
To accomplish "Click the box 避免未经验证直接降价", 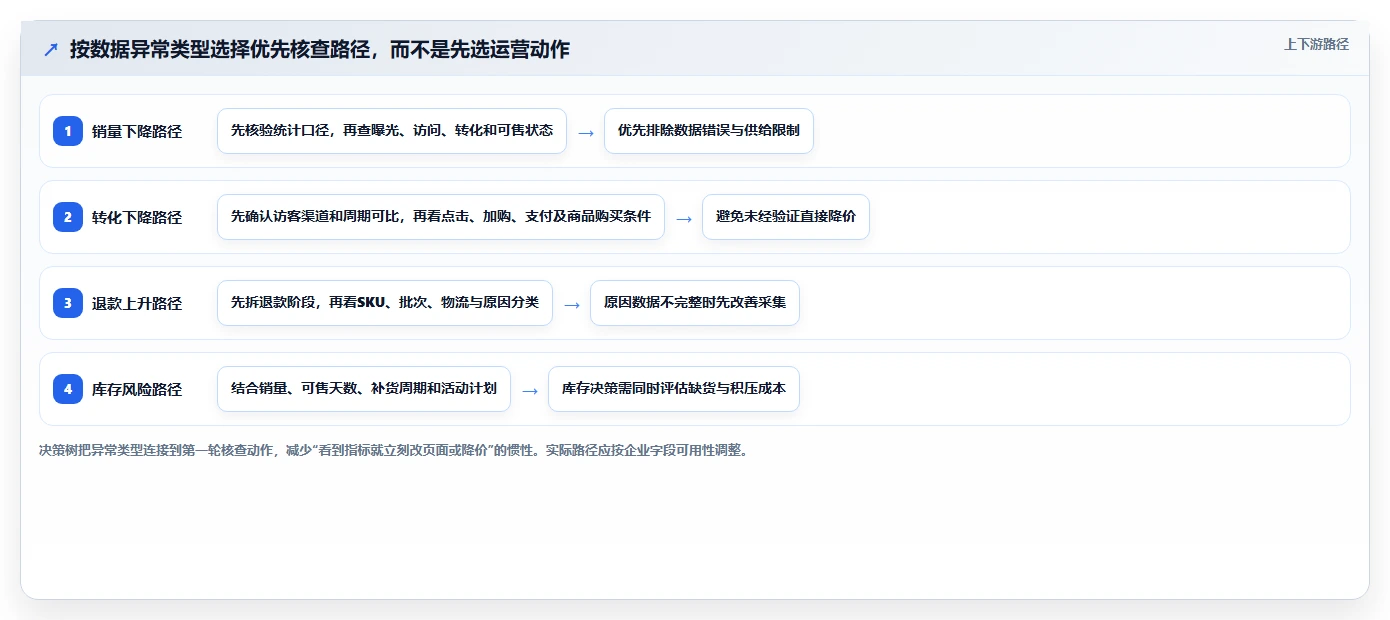I will click(786, 217).
